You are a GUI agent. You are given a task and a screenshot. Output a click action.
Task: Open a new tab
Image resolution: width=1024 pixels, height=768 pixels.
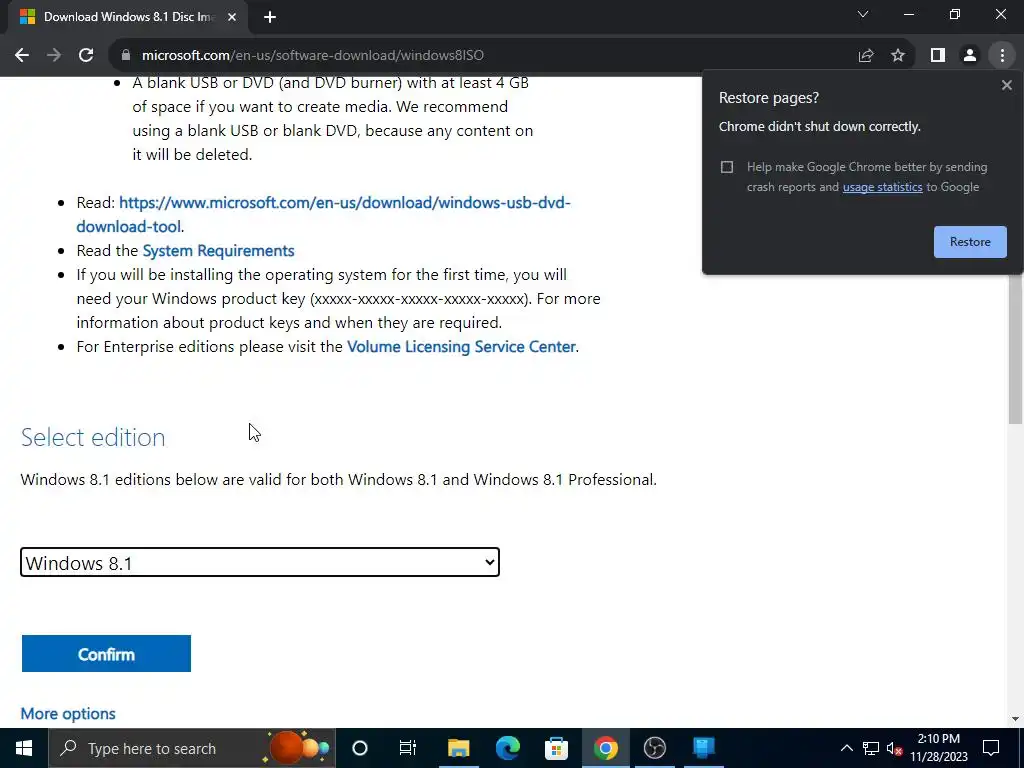(270, 18)
